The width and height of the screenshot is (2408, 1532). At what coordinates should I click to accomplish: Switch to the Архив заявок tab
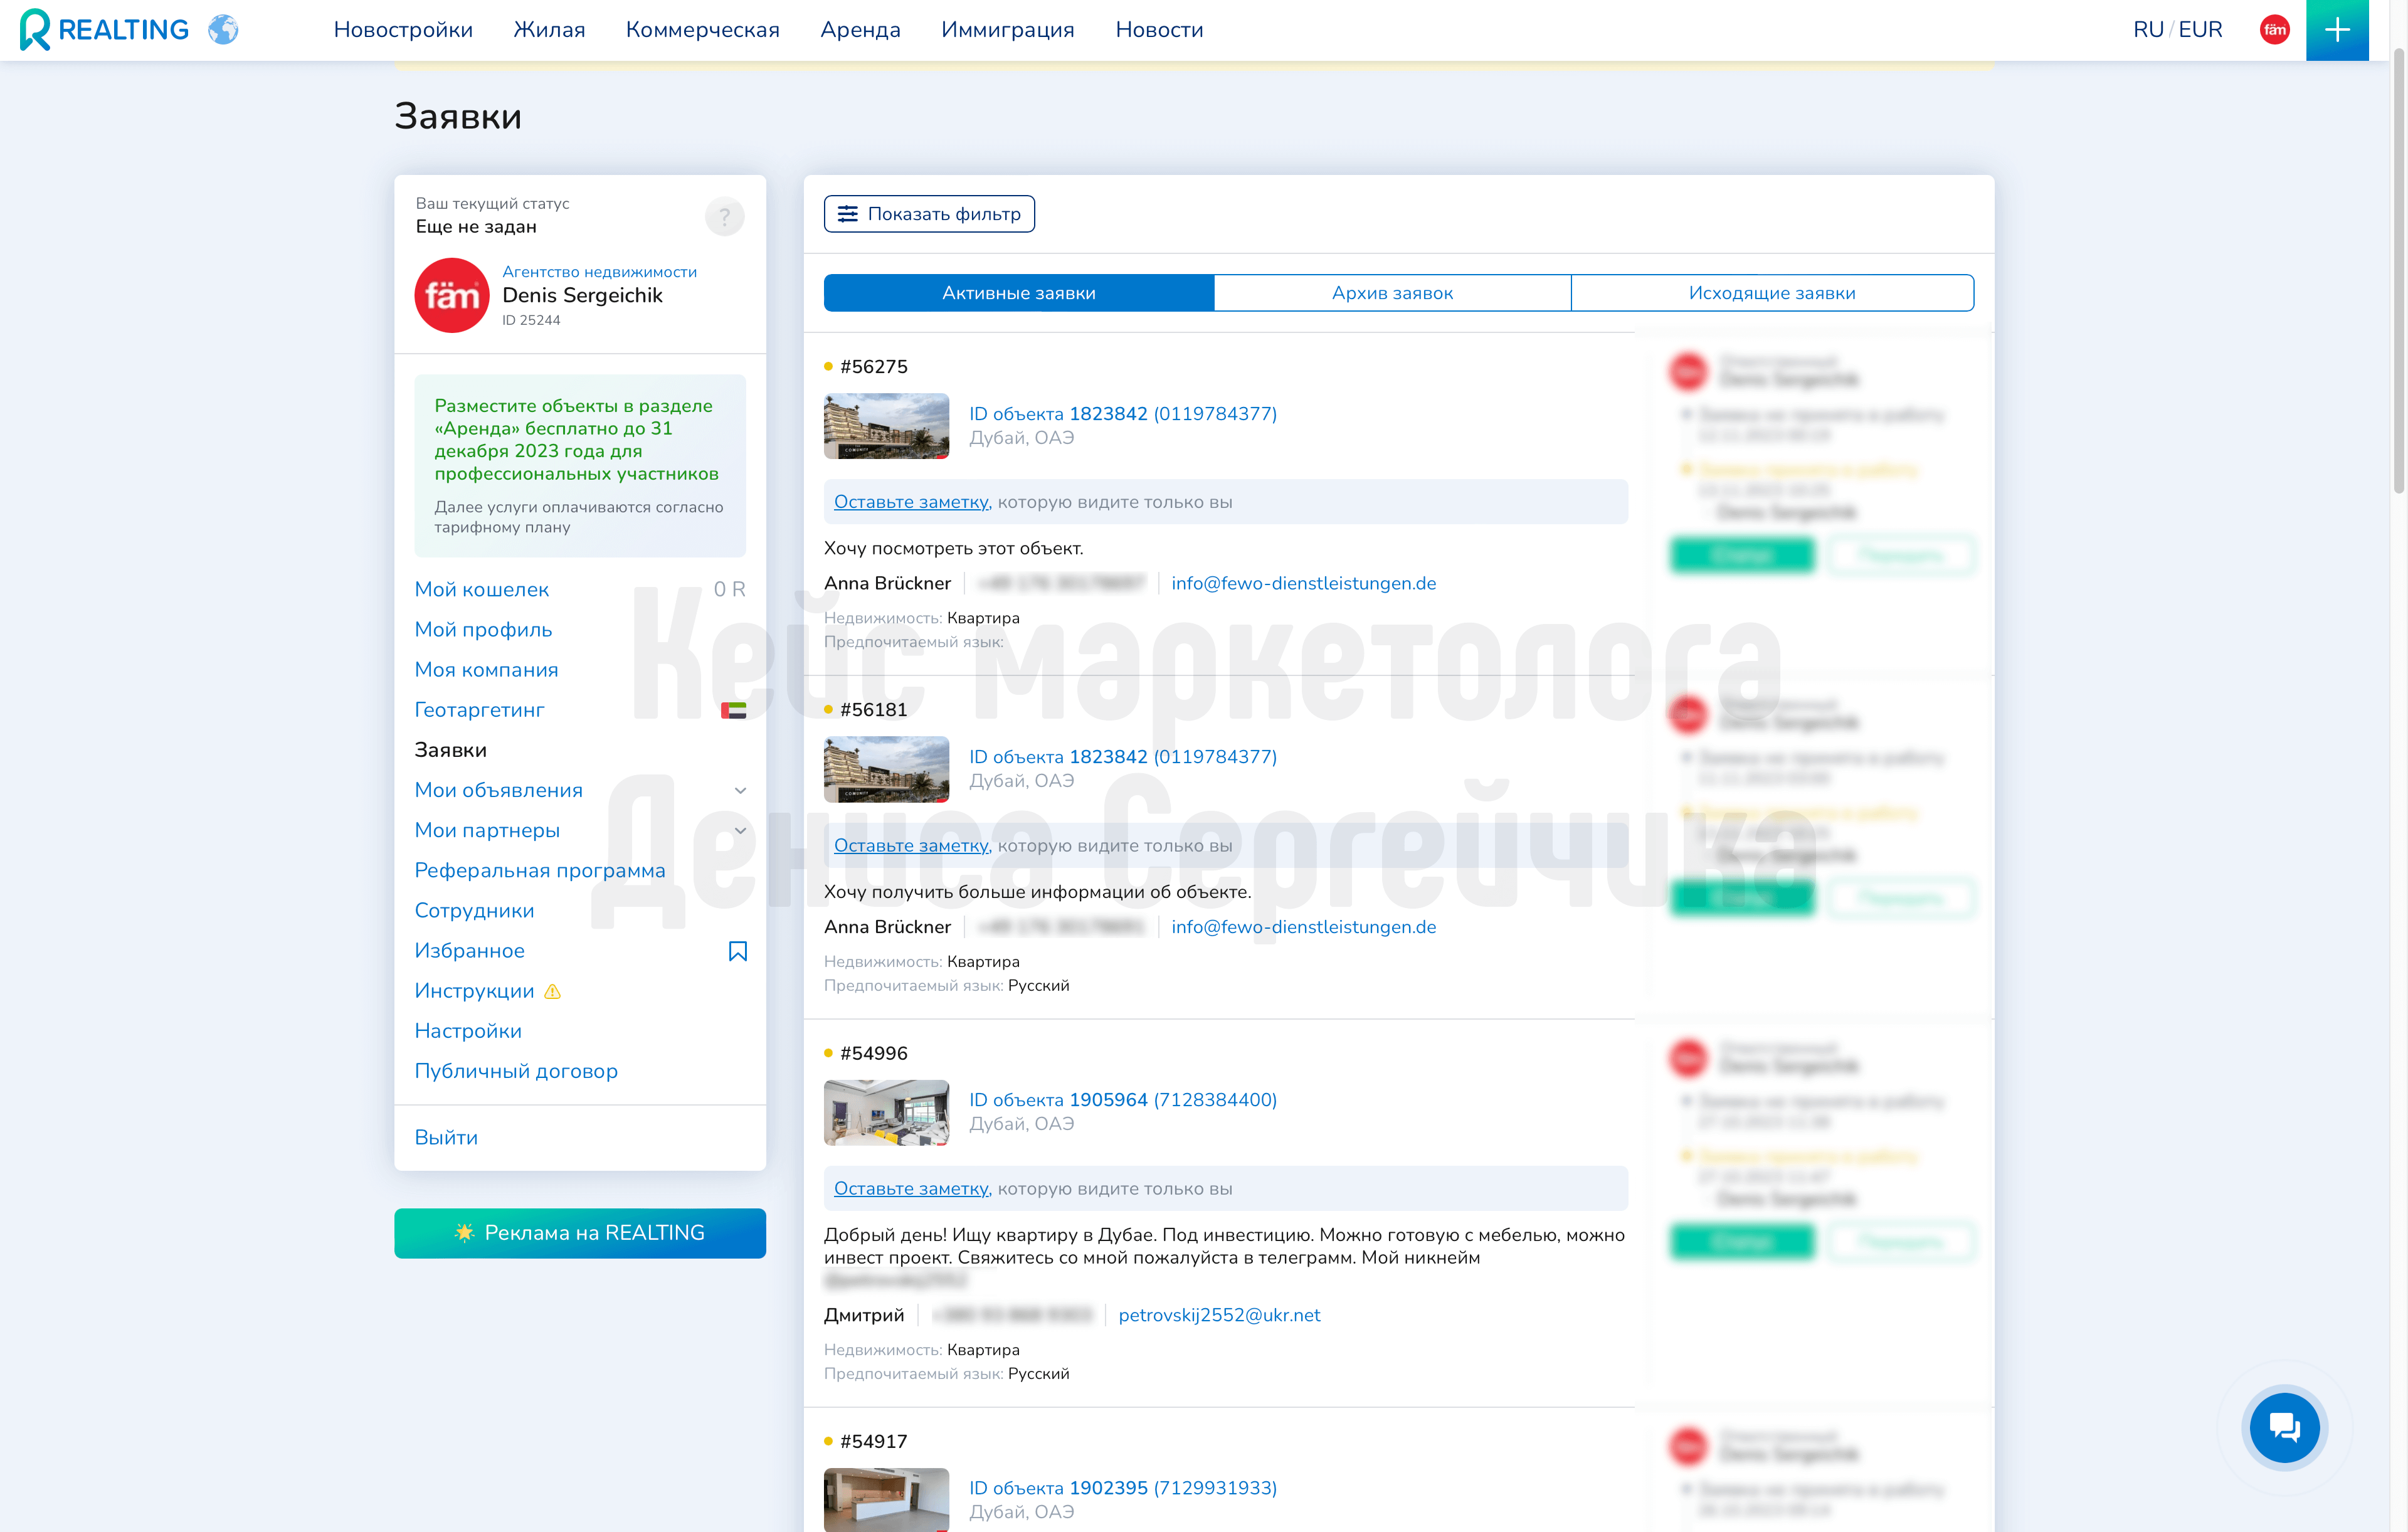[1392, 293]
